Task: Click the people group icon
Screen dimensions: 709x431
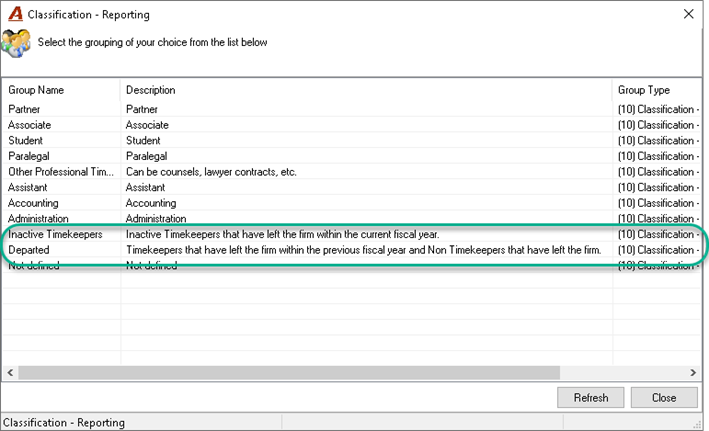Action: [x=16, y=43]
